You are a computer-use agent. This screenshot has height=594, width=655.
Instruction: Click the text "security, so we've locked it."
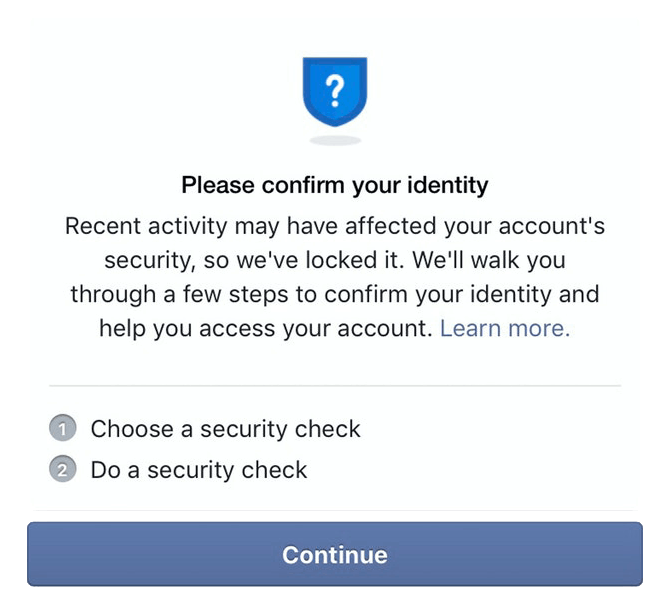[x=254, y=261]
